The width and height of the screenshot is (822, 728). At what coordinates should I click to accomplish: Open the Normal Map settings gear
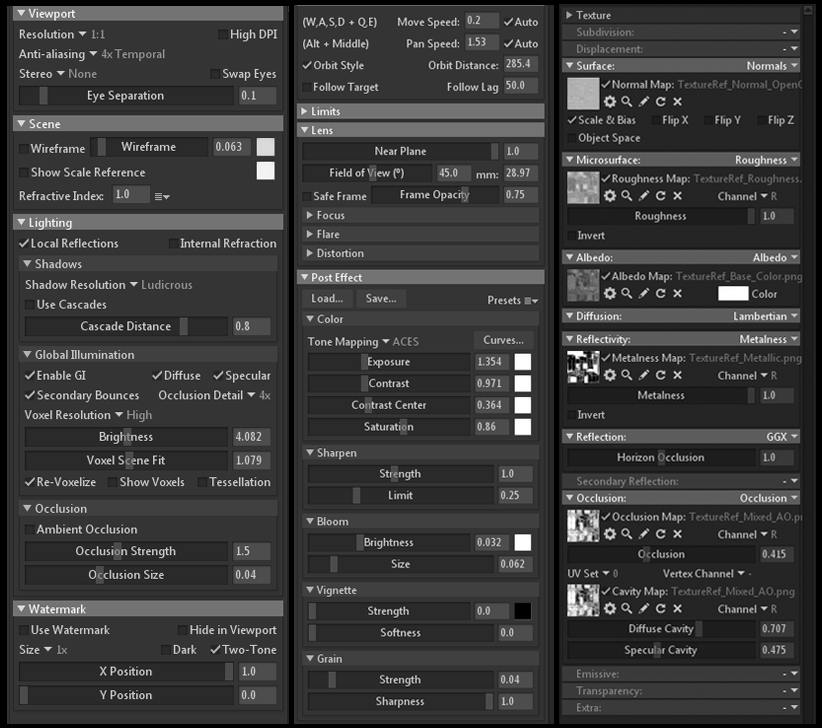coord(609,102)
